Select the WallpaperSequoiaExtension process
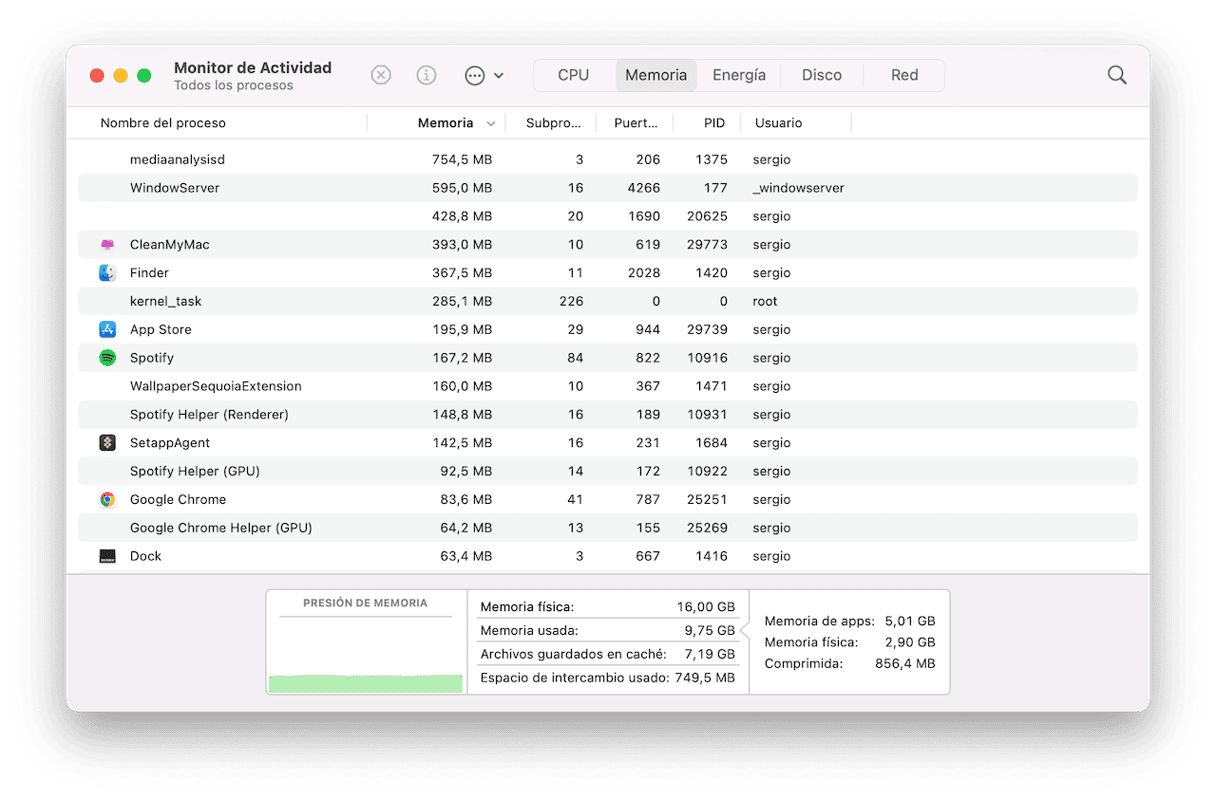This screenshot has height=799, width=1216. tap(216, 386)
